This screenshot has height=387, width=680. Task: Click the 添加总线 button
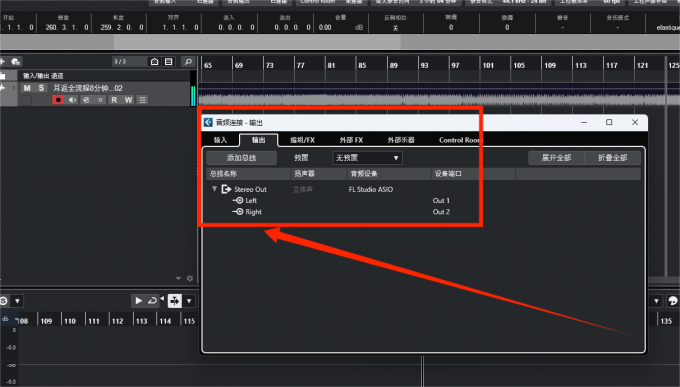[x=241, y=158]
